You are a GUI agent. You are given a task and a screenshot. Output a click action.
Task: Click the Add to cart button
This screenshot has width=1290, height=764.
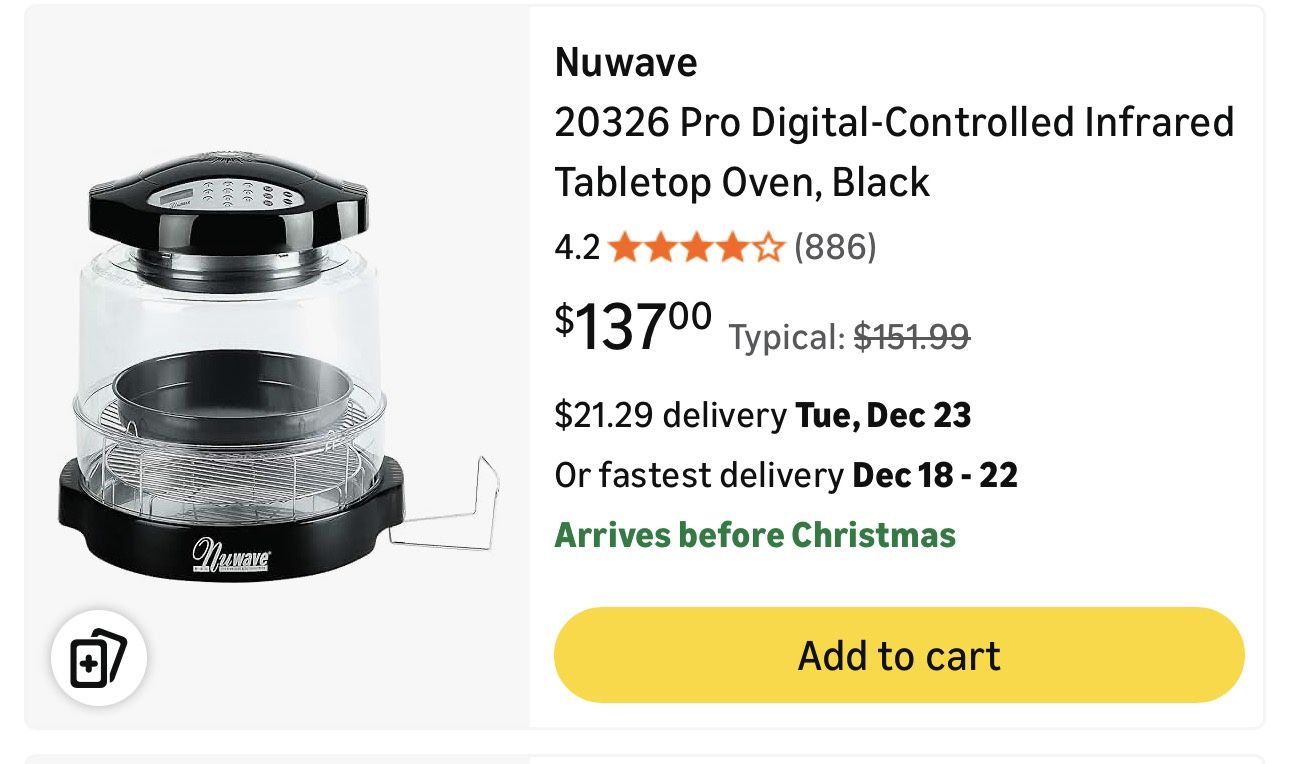click(x=898, y=655)
